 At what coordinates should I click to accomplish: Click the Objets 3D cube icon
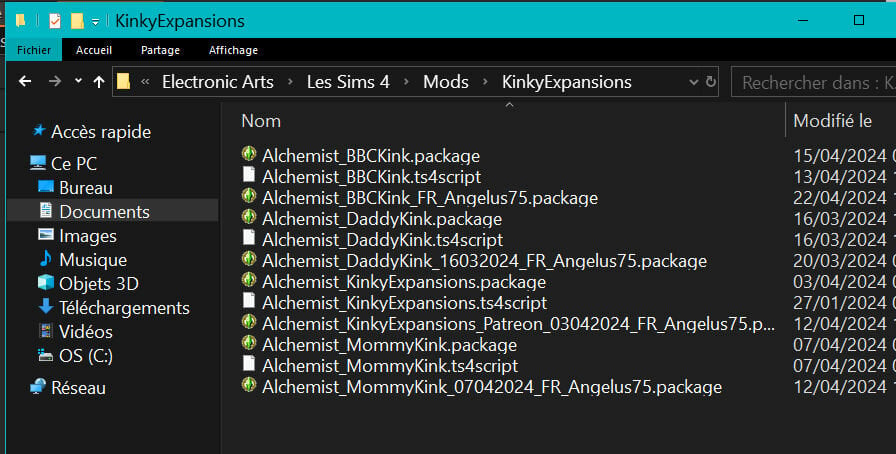(x=46, y=282)
